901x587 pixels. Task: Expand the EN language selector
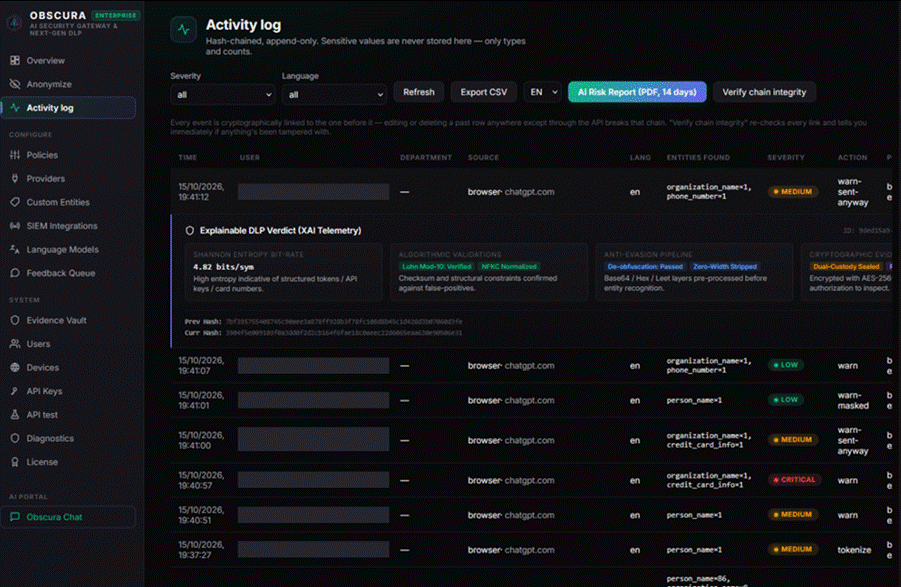[x=543, y=92]
